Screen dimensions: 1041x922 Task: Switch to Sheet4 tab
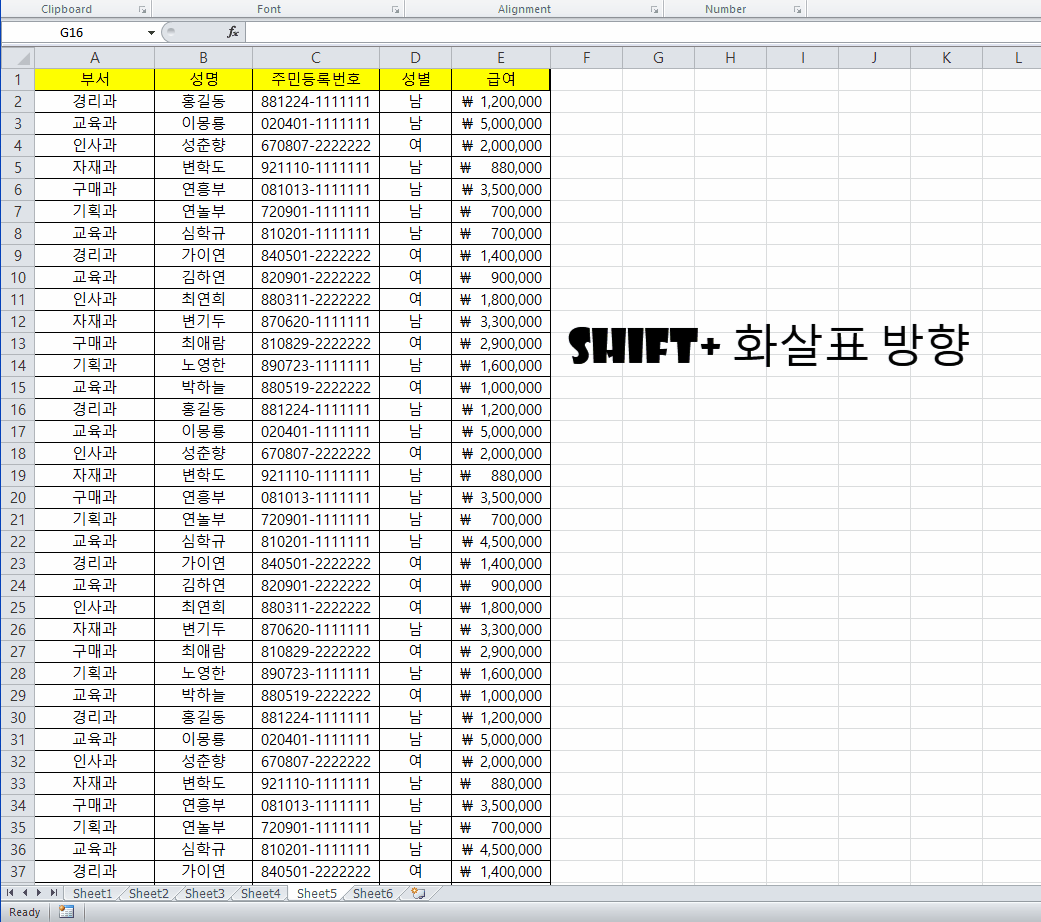[x=260, y=893]
